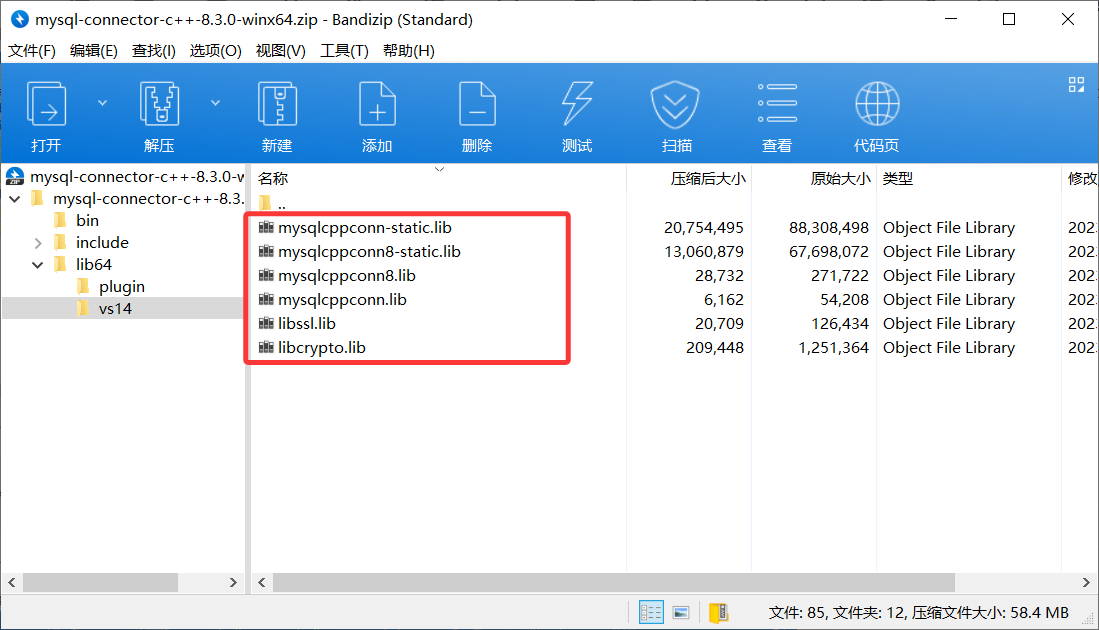Select mysqlcppconn.lib file
The height and width of the screenshot is (630, 1099).
tap(342, 299)
